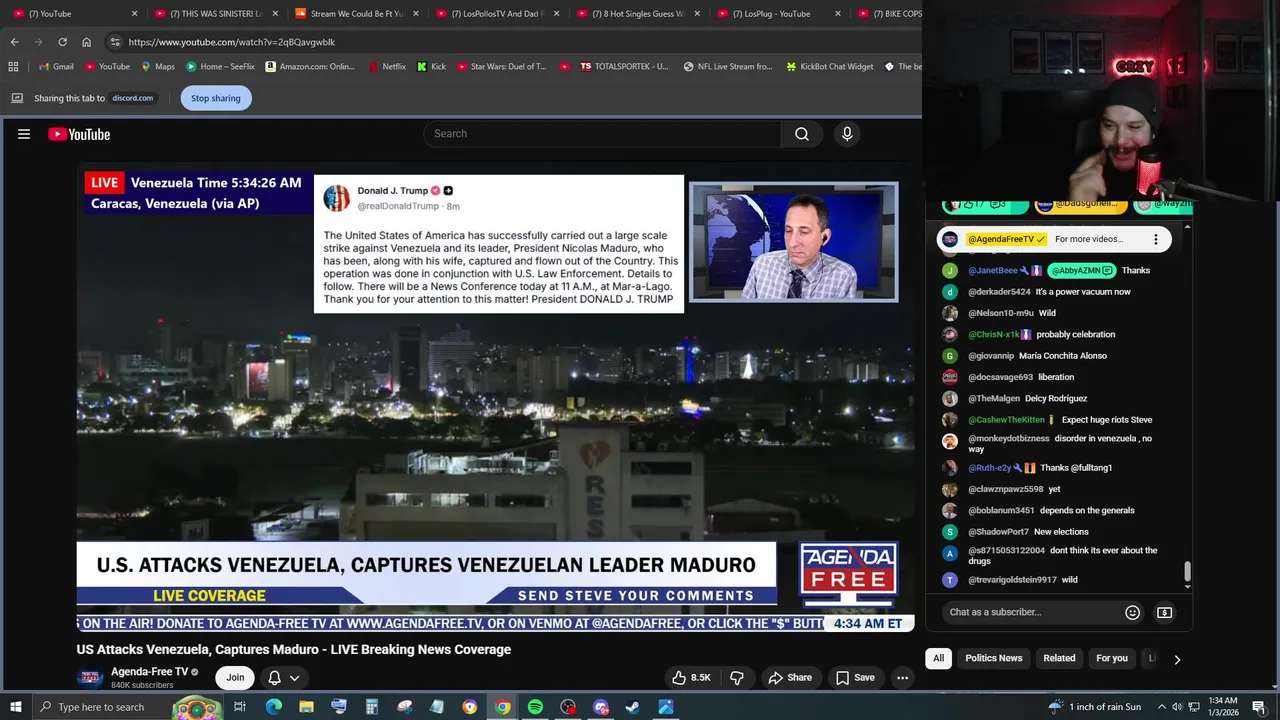Open the chat emoji picker

click(x=1132, y=612)
